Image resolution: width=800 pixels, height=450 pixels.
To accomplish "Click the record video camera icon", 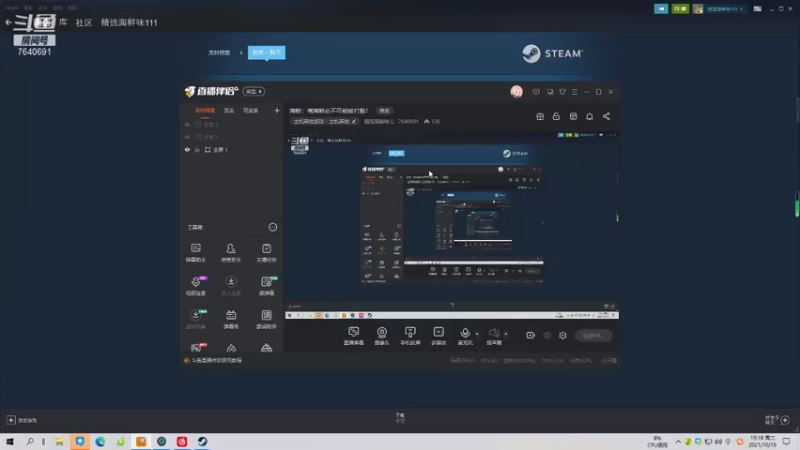I will (531, 335).
